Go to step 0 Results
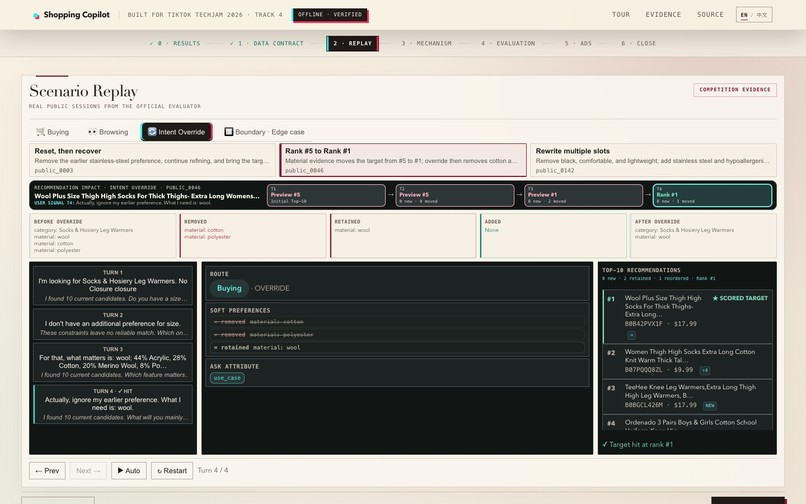 175,44
